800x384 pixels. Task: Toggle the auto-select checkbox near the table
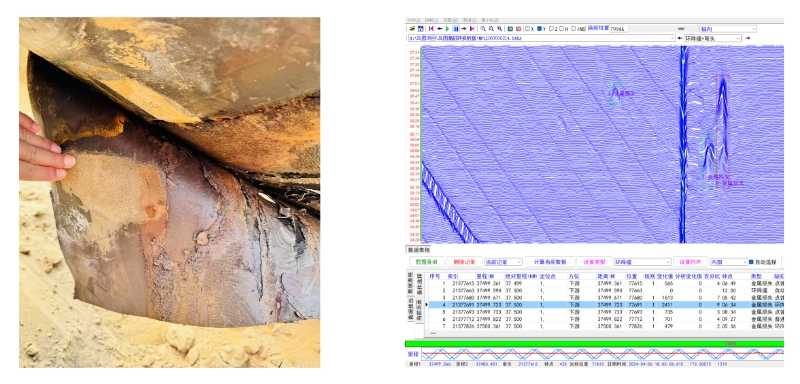[x=751, y=262]
